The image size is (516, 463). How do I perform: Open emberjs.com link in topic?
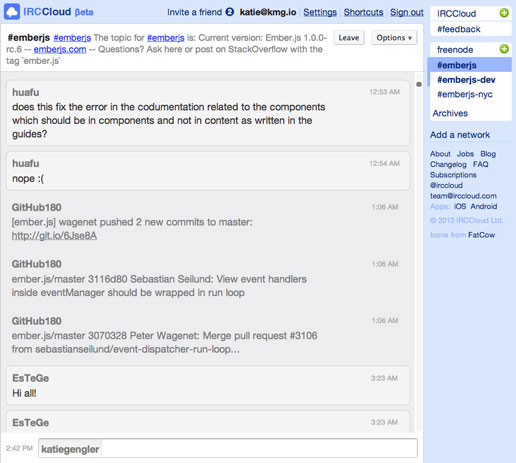pos(60,49)
